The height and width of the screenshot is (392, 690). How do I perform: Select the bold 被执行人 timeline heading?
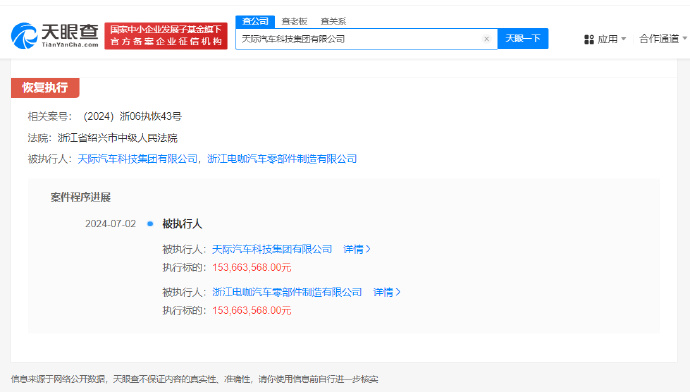[182, 224]
